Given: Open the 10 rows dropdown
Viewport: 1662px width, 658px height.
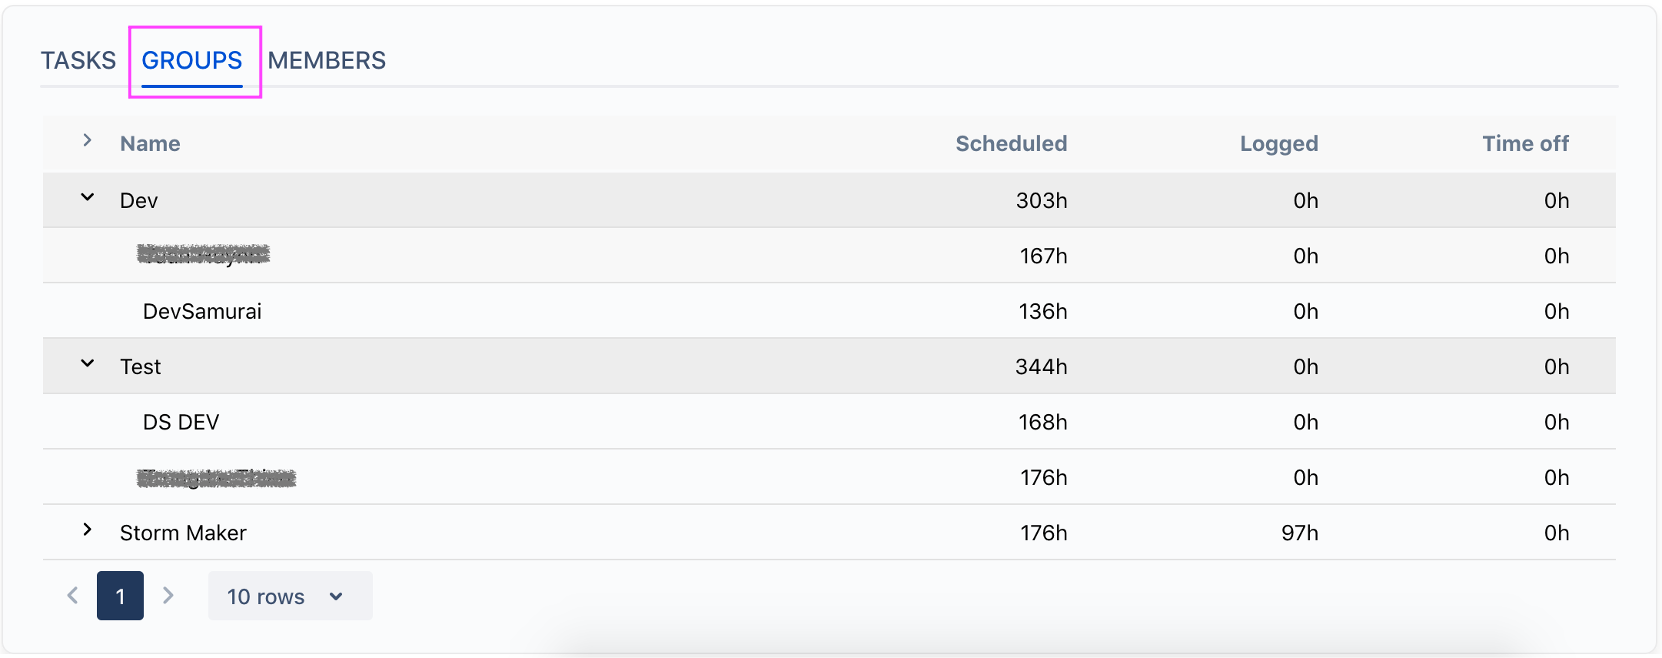Looking at the screenshot, I should [289, 596].
